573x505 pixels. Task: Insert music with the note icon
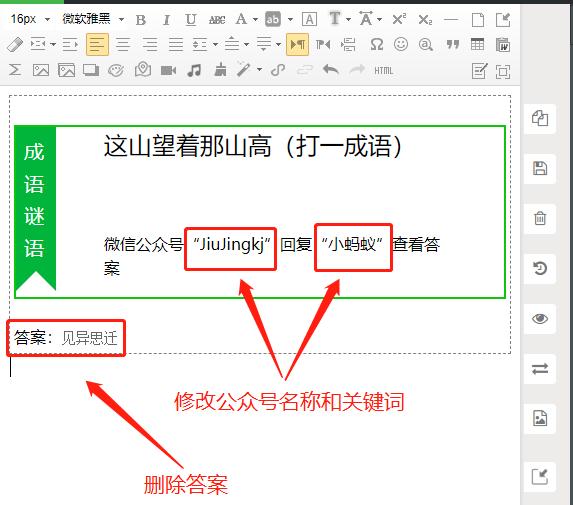(x=194, y=70)
